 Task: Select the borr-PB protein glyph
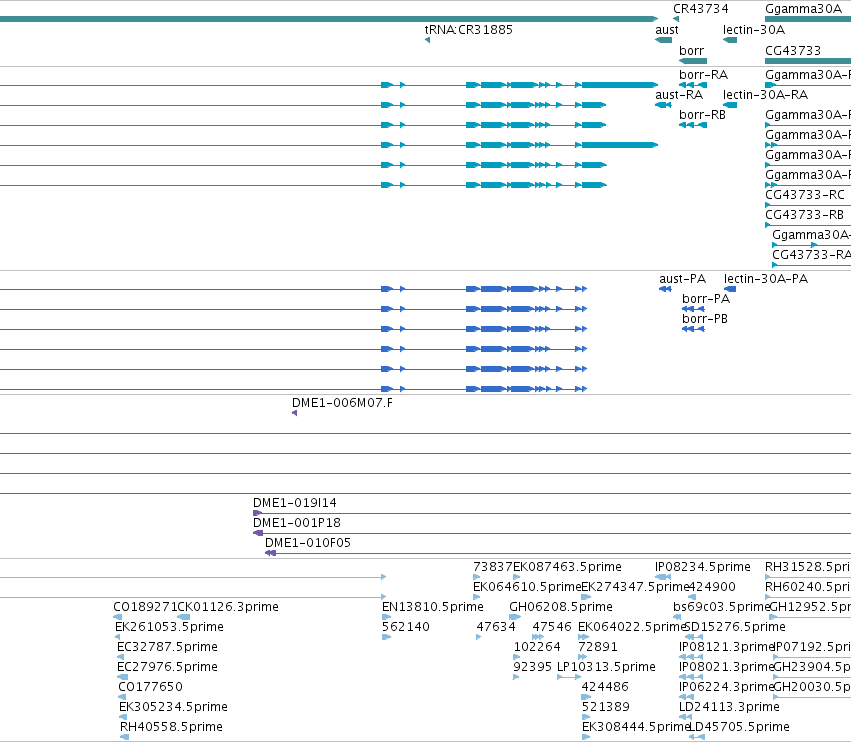(693, 329)
